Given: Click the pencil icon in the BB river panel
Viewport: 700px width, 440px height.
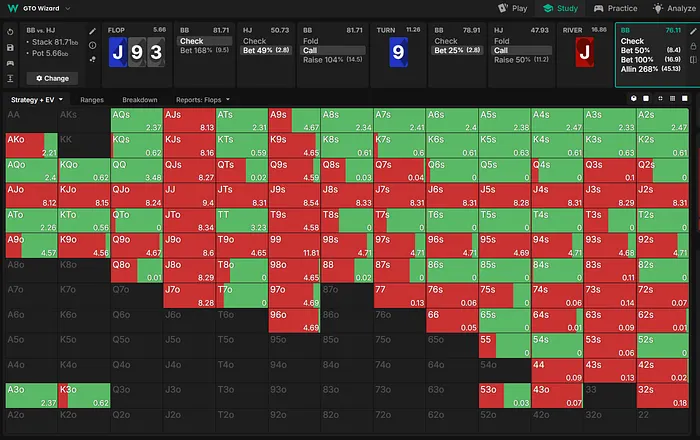Looking at the screenshot, I should (691, 32).
